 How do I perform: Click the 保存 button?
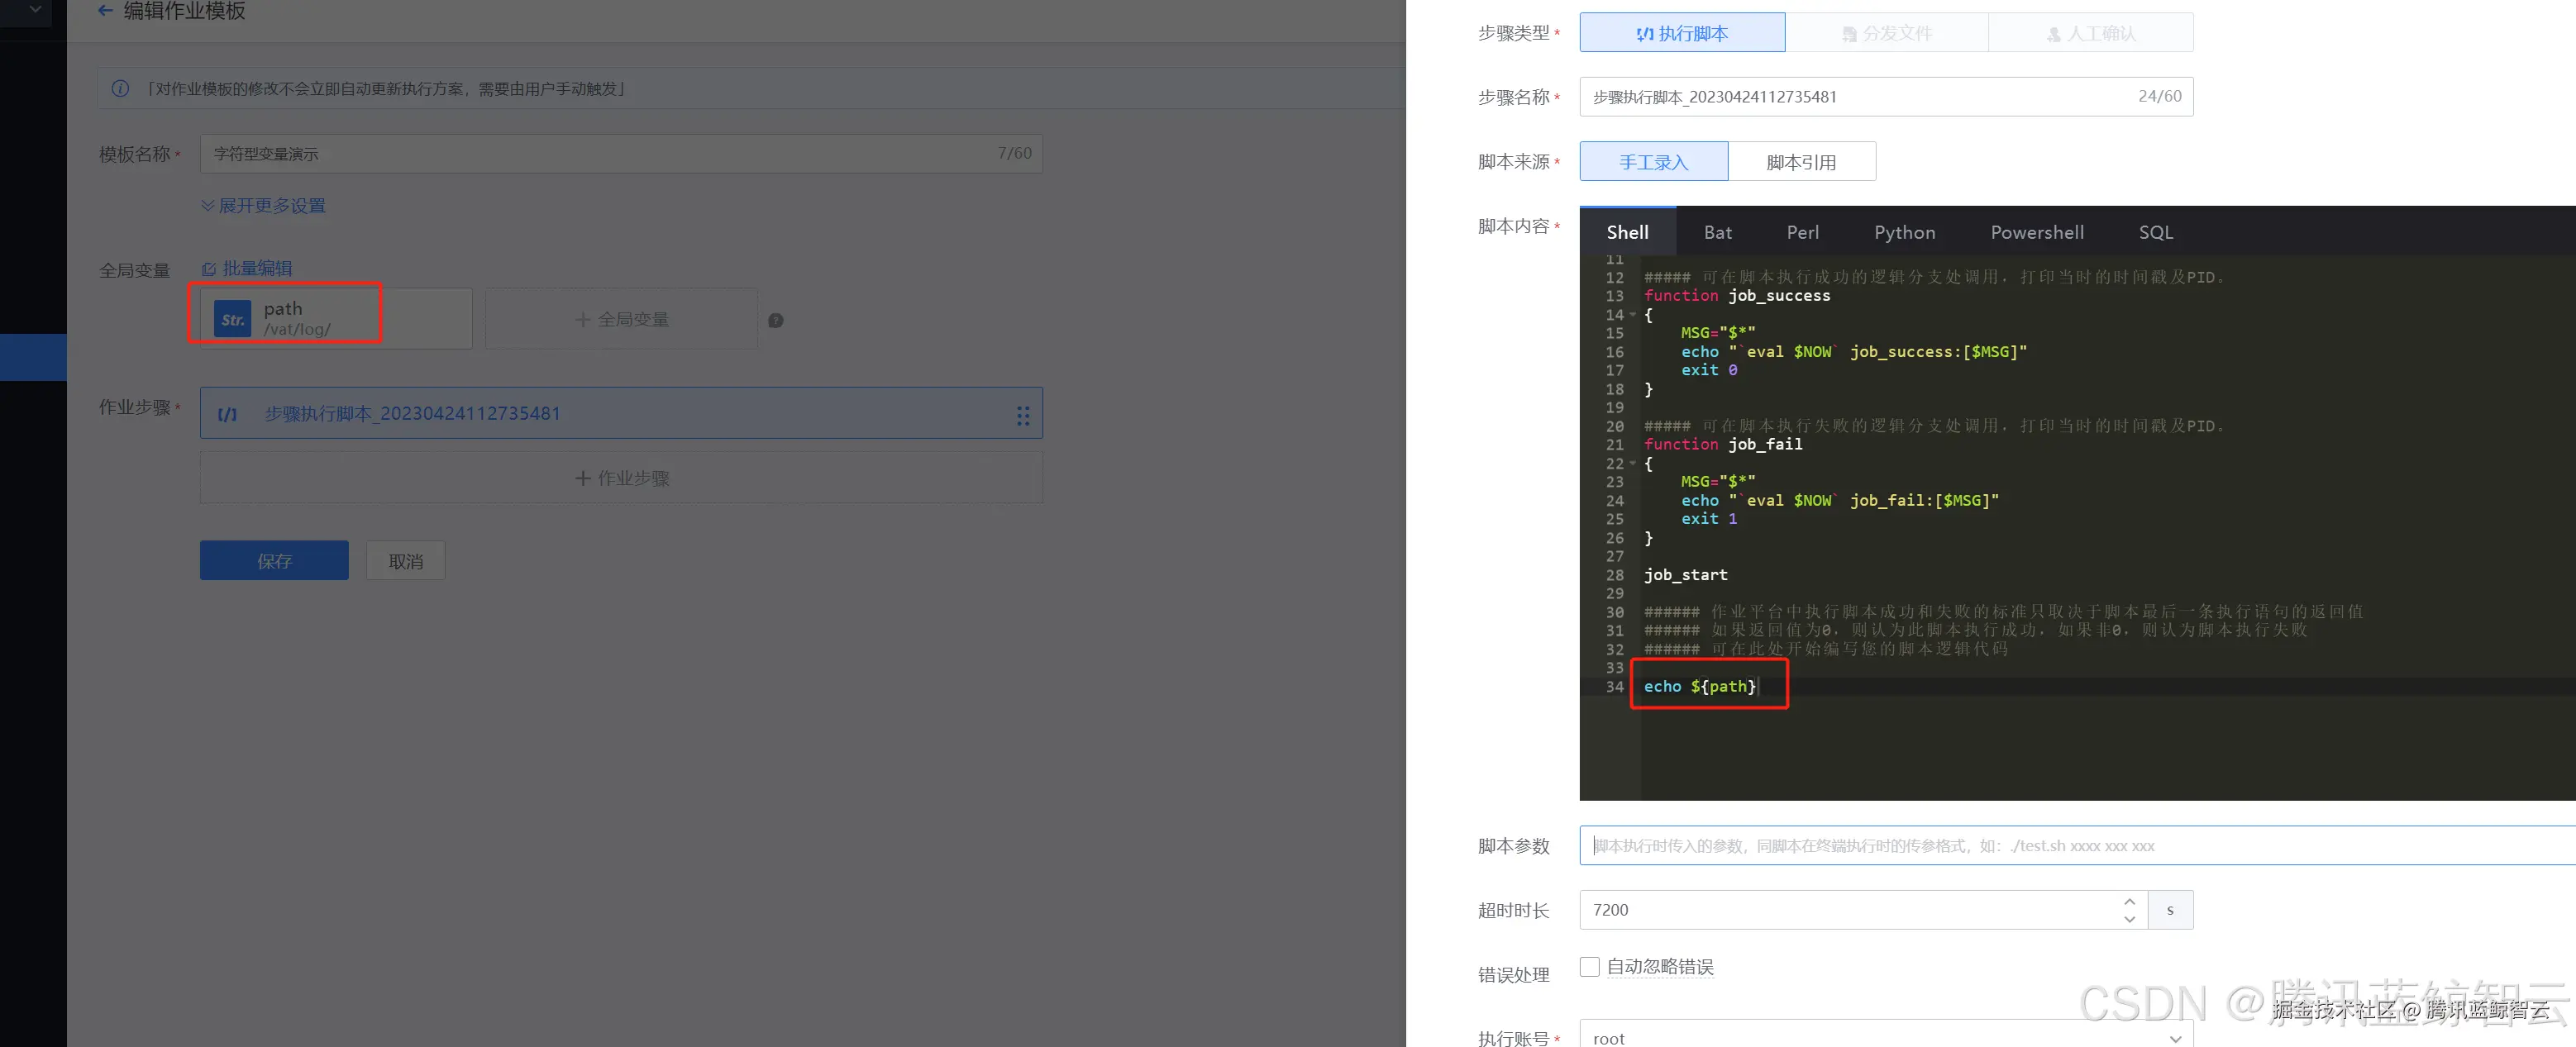pyautogui.click(x=274, y=561)
